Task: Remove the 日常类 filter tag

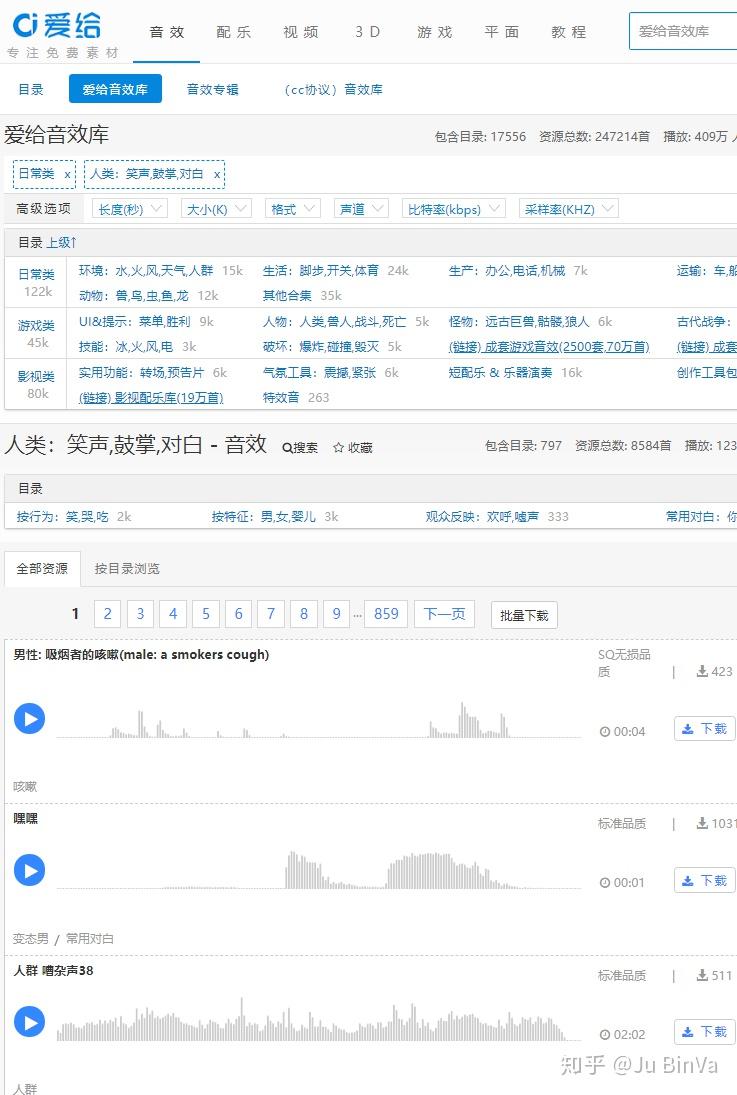Action: coord(67,175)
